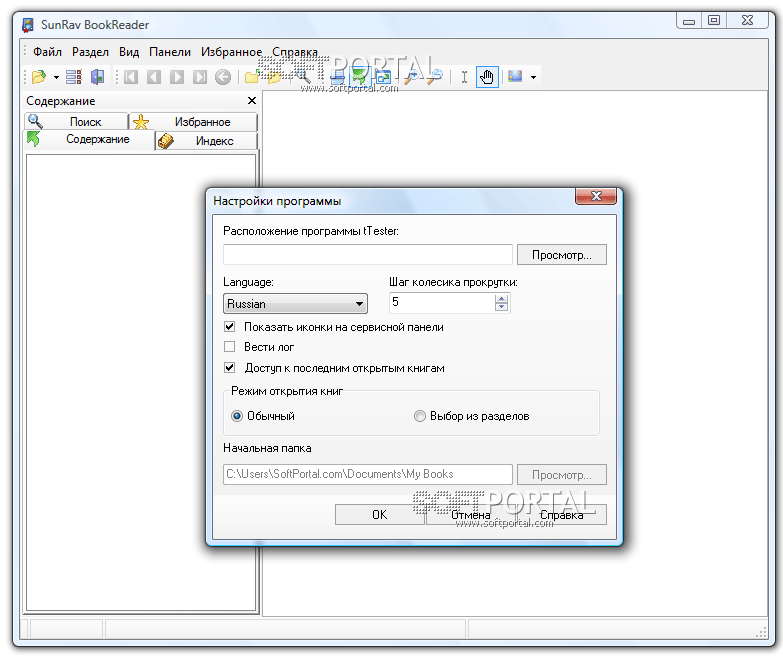Click the round Back arrow icon
Screen dimensions: 783x661
click(223, 77)
